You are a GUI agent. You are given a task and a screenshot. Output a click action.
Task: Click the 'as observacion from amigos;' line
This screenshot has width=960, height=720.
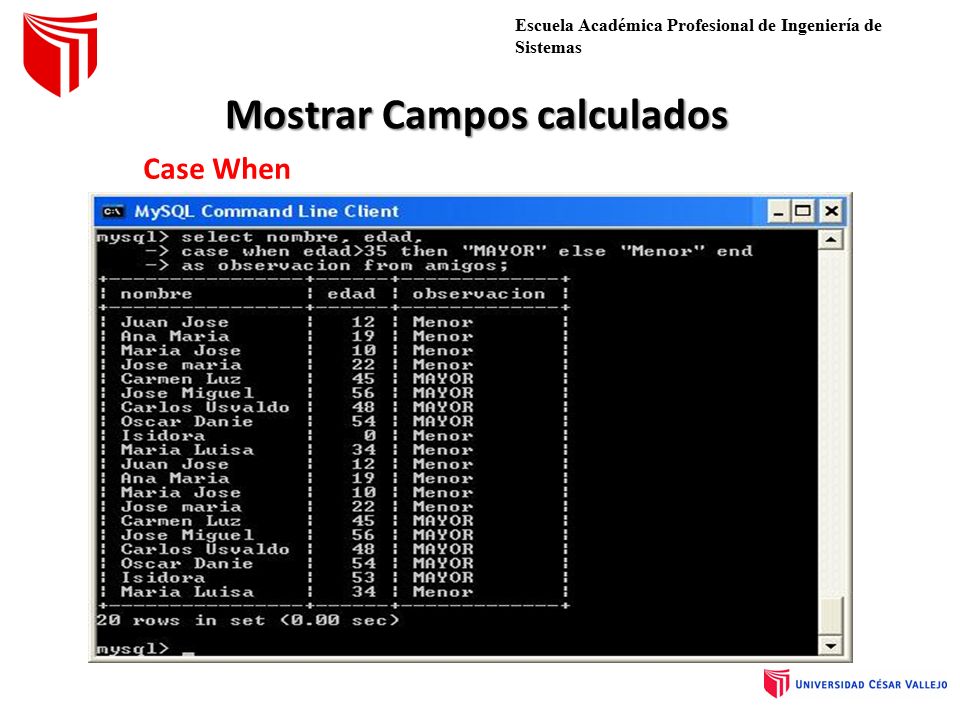coord(327,266)
